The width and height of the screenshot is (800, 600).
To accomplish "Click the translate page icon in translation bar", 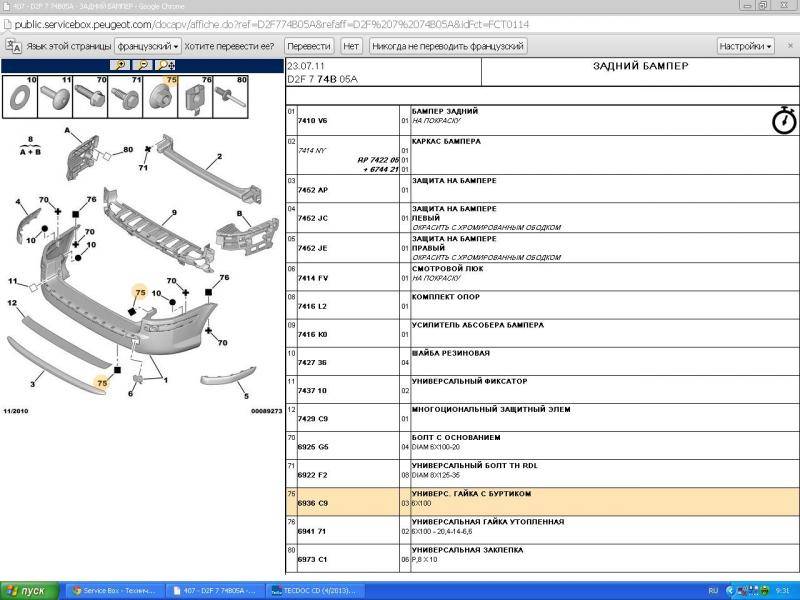I will [14, 46].
